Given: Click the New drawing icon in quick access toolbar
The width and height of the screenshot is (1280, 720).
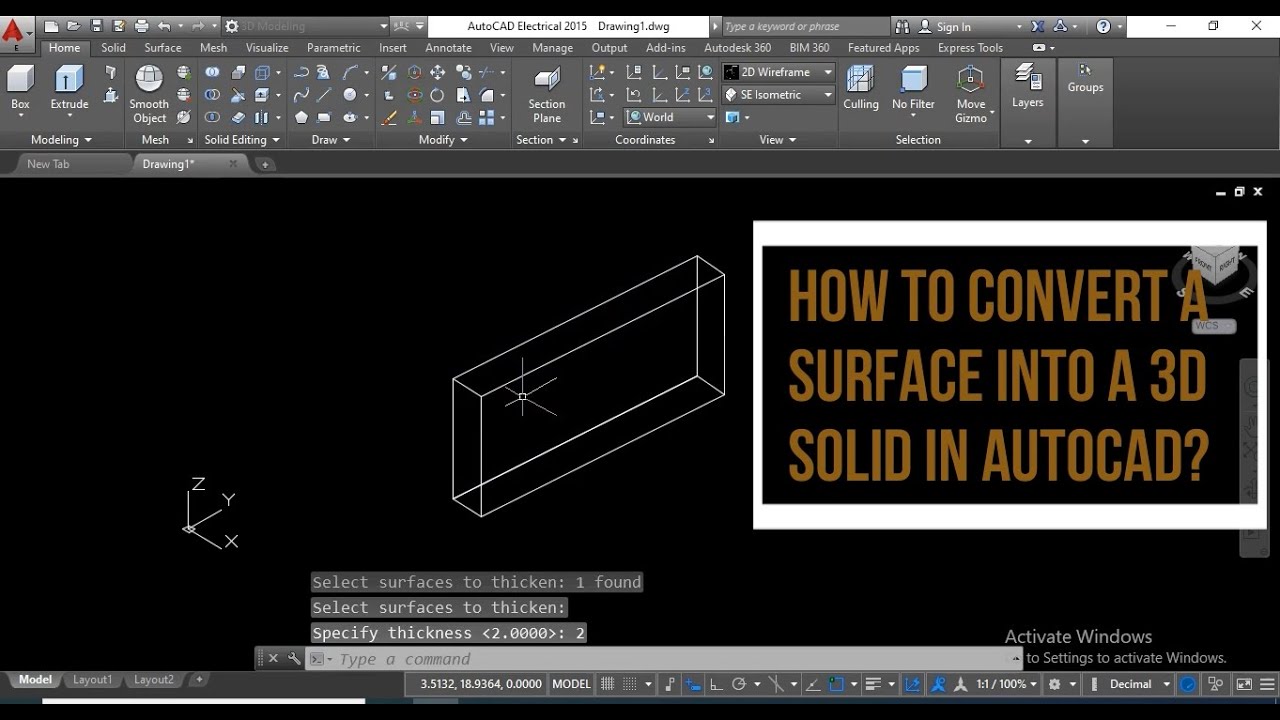Looking at the screenshot, I should (51, 26).
